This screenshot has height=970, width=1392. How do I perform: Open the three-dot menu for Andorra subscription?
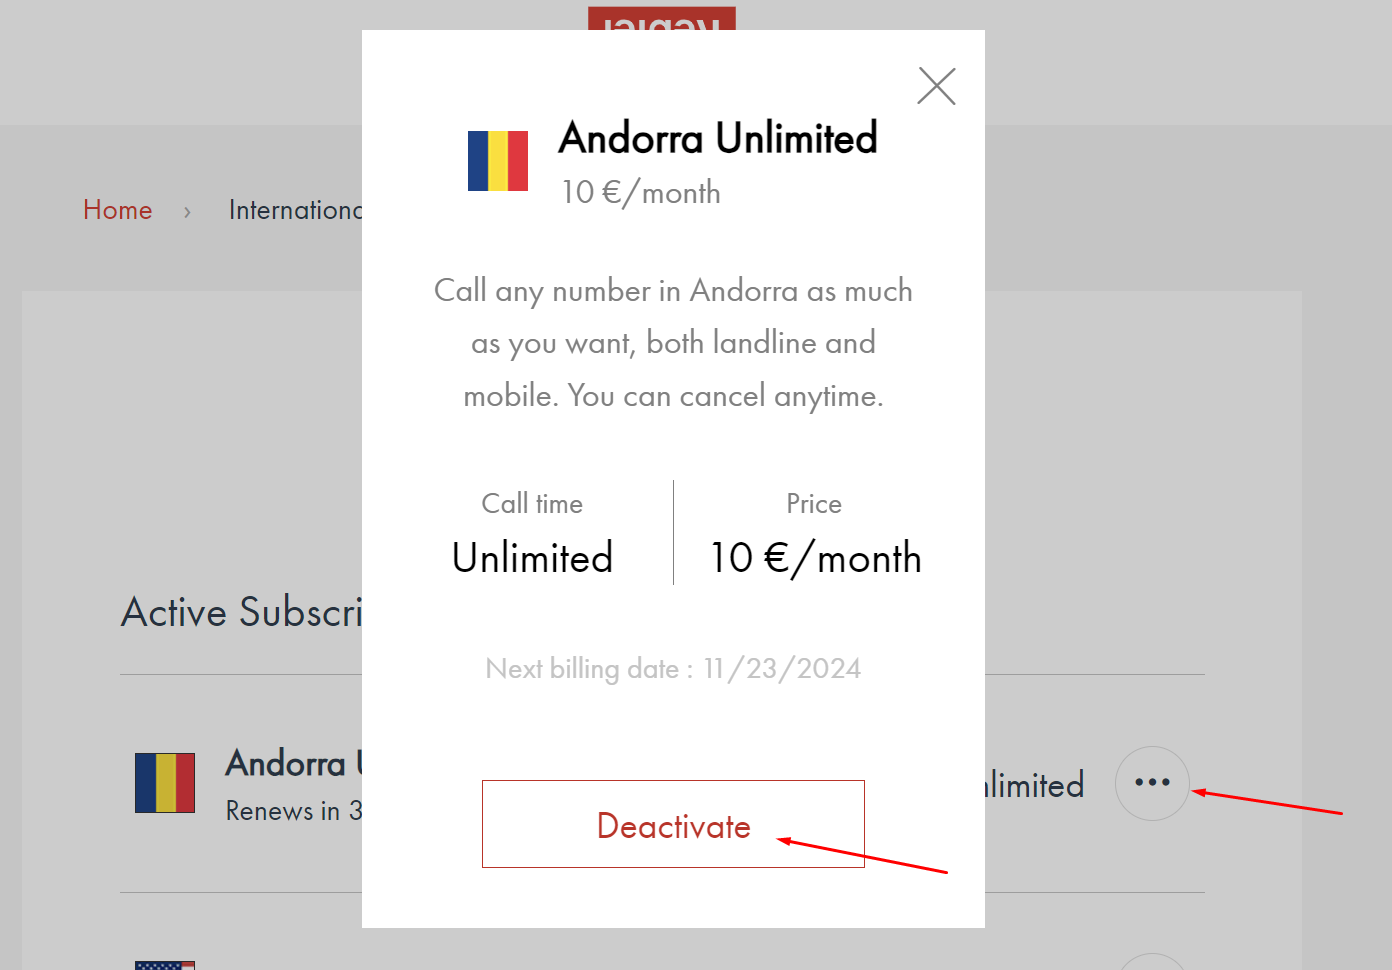click(1152, 783)
